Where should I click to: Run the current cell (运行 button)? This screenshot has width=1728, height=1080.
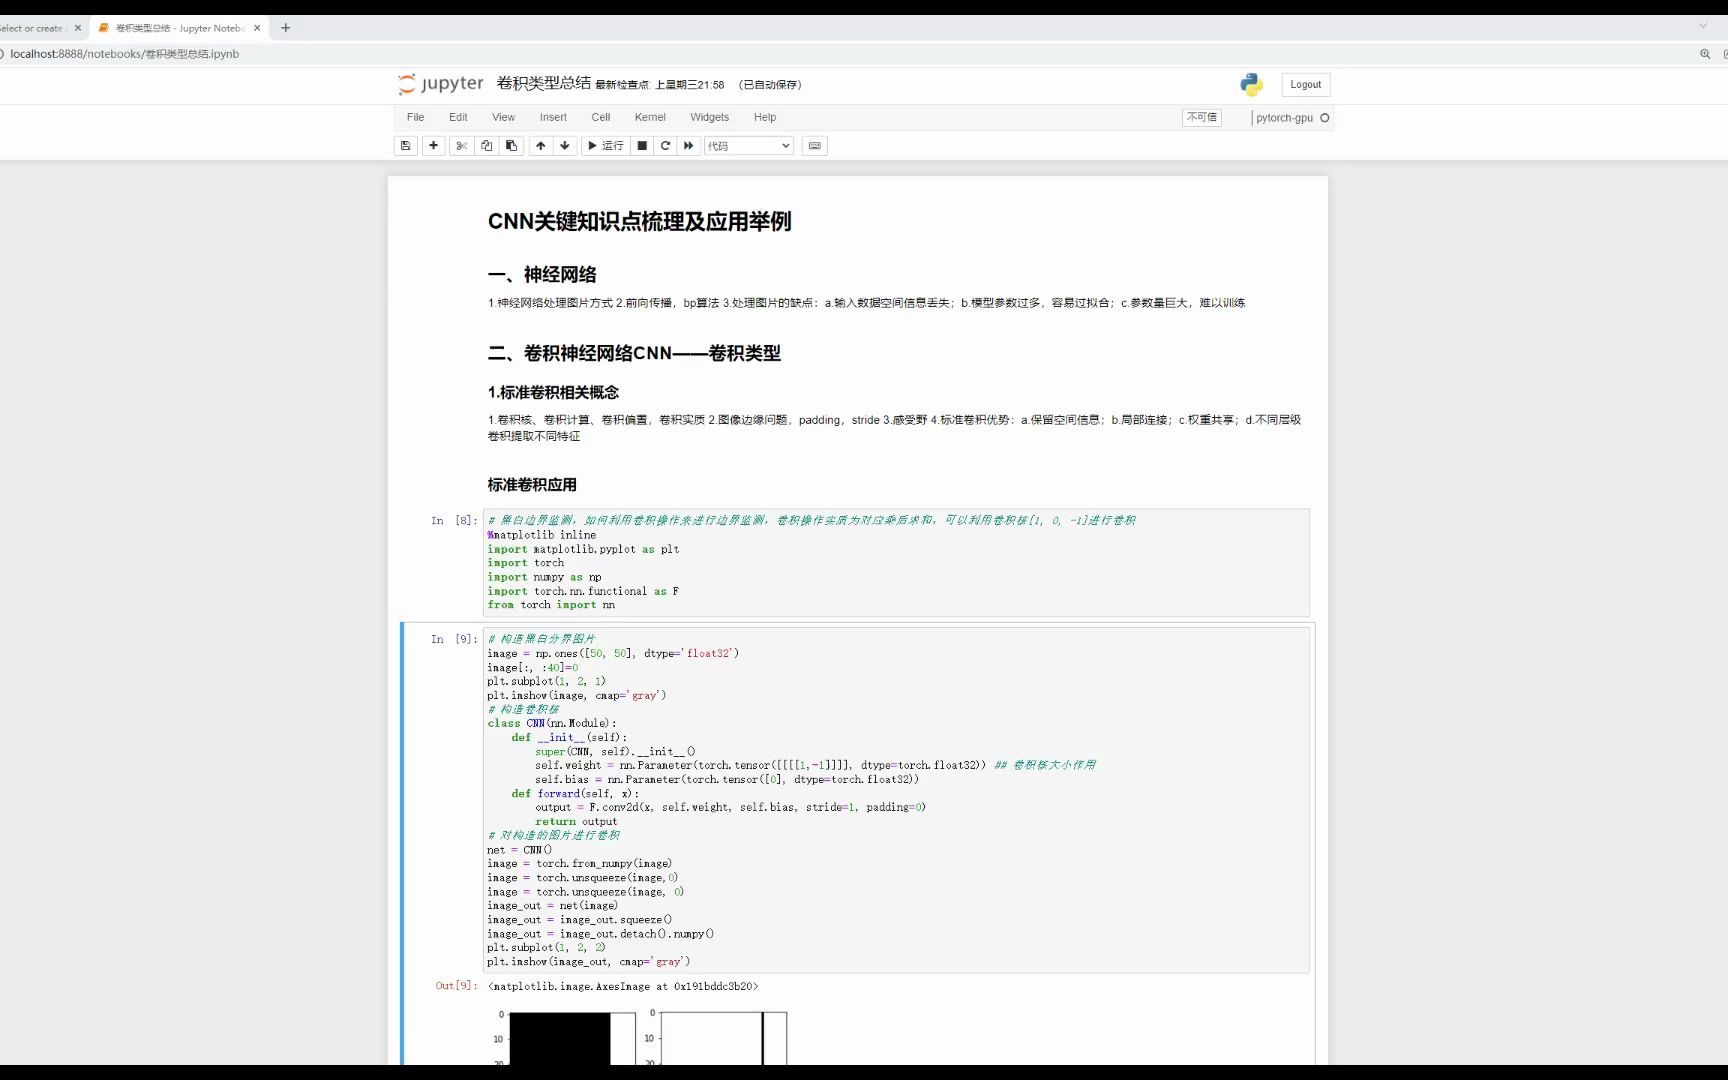click(606, 146)
